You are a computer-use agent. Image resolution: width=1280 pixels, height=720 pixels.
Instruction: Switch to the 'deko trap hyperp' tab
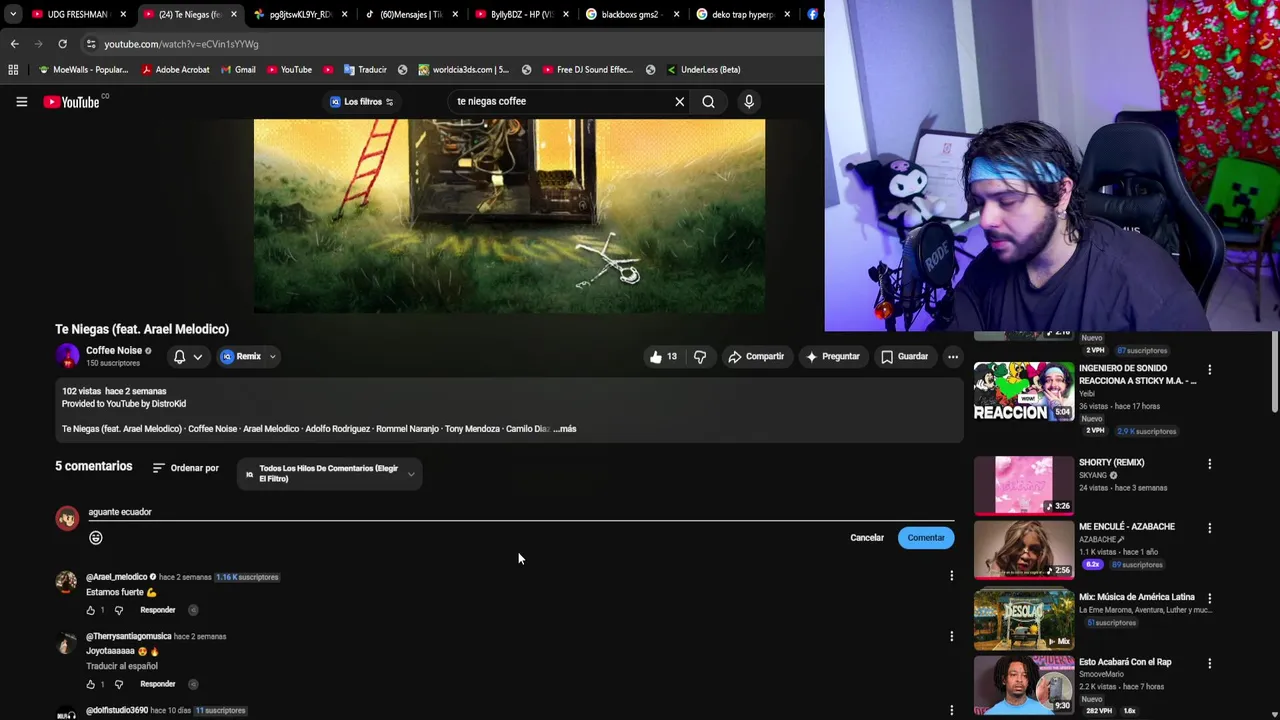[x=742, y=14]
